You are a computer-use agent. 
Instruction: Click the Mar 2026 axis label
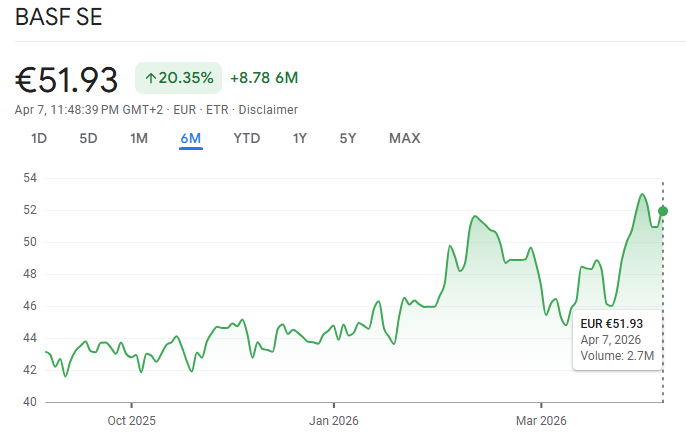pos(541,420)
